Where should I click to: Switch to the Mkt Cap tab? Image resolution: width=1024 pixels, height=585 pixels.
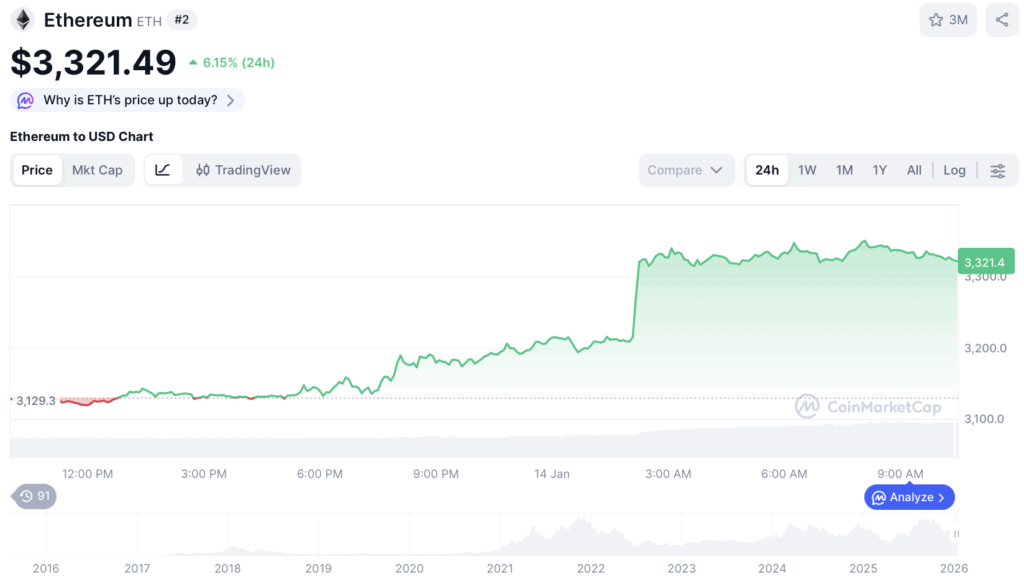(x=97, y=170)
